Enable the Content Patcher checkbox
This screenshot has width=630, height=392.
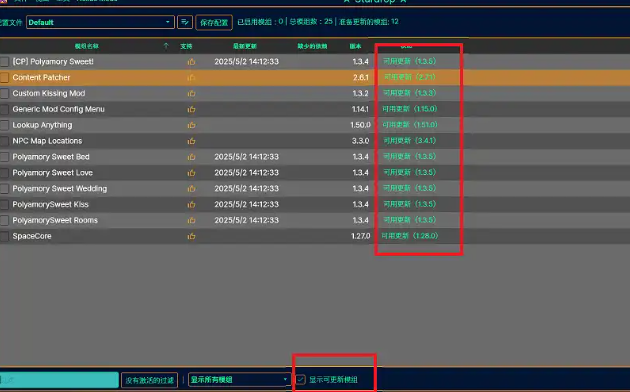[4, 78]
